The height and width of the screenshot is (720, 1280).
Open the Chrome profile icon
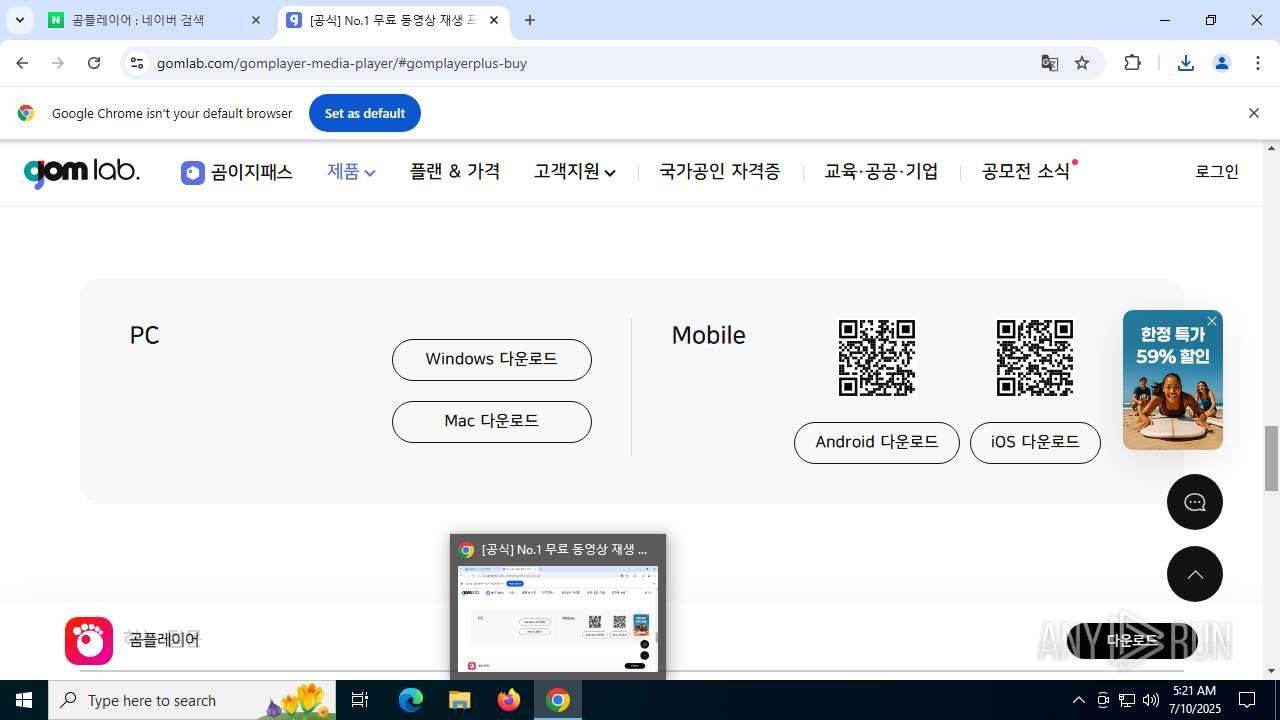[1222, 63]
